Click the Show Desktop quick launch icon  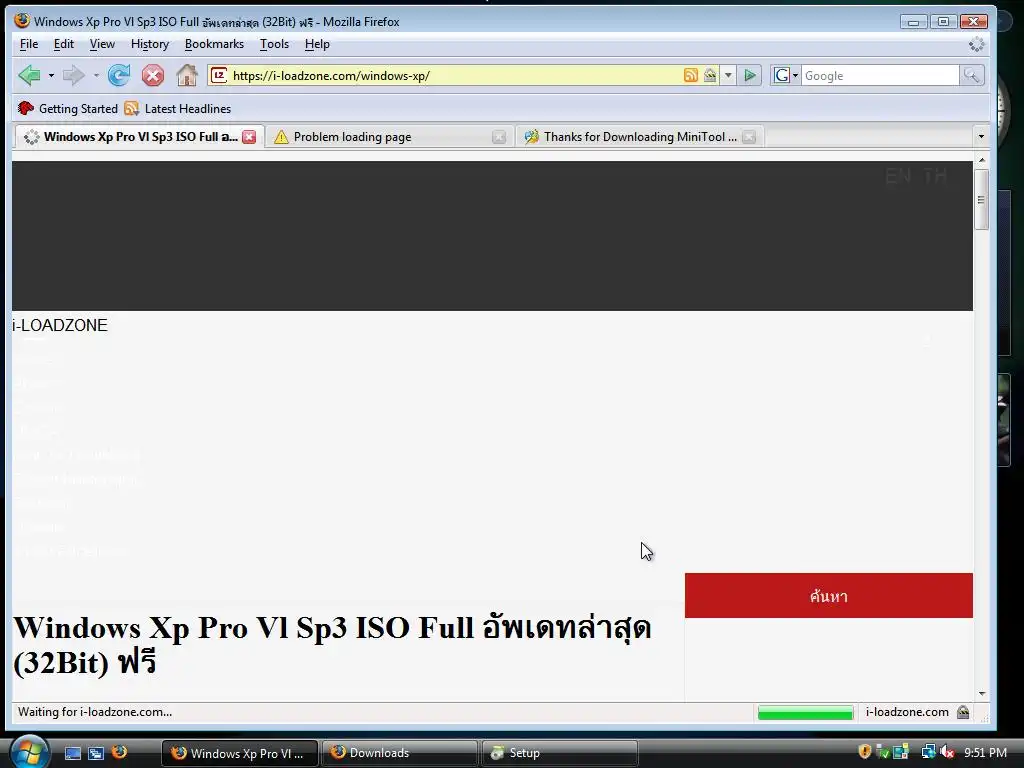point(73,753)
